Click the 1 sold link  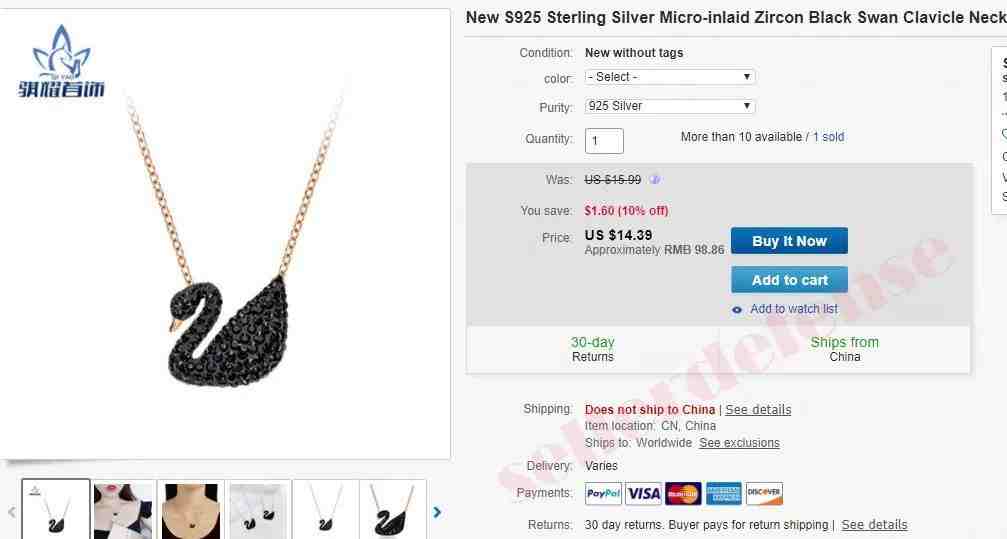828,137
